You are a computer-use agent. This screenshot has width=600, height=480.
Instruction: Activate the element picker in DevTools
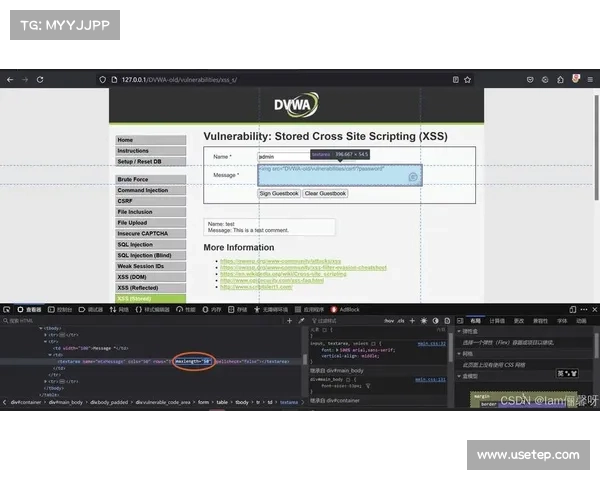[x=7, y=309]
